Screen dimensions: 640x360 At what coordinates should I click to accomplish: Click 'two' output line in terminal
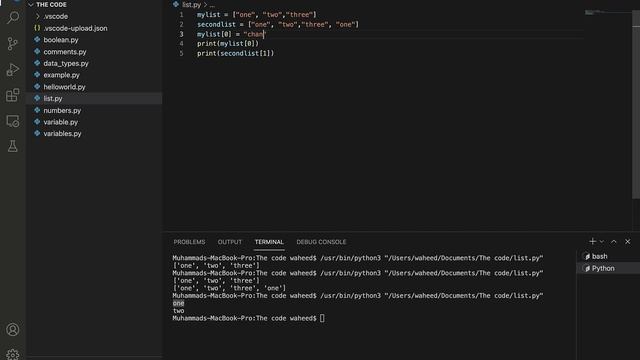178,311
